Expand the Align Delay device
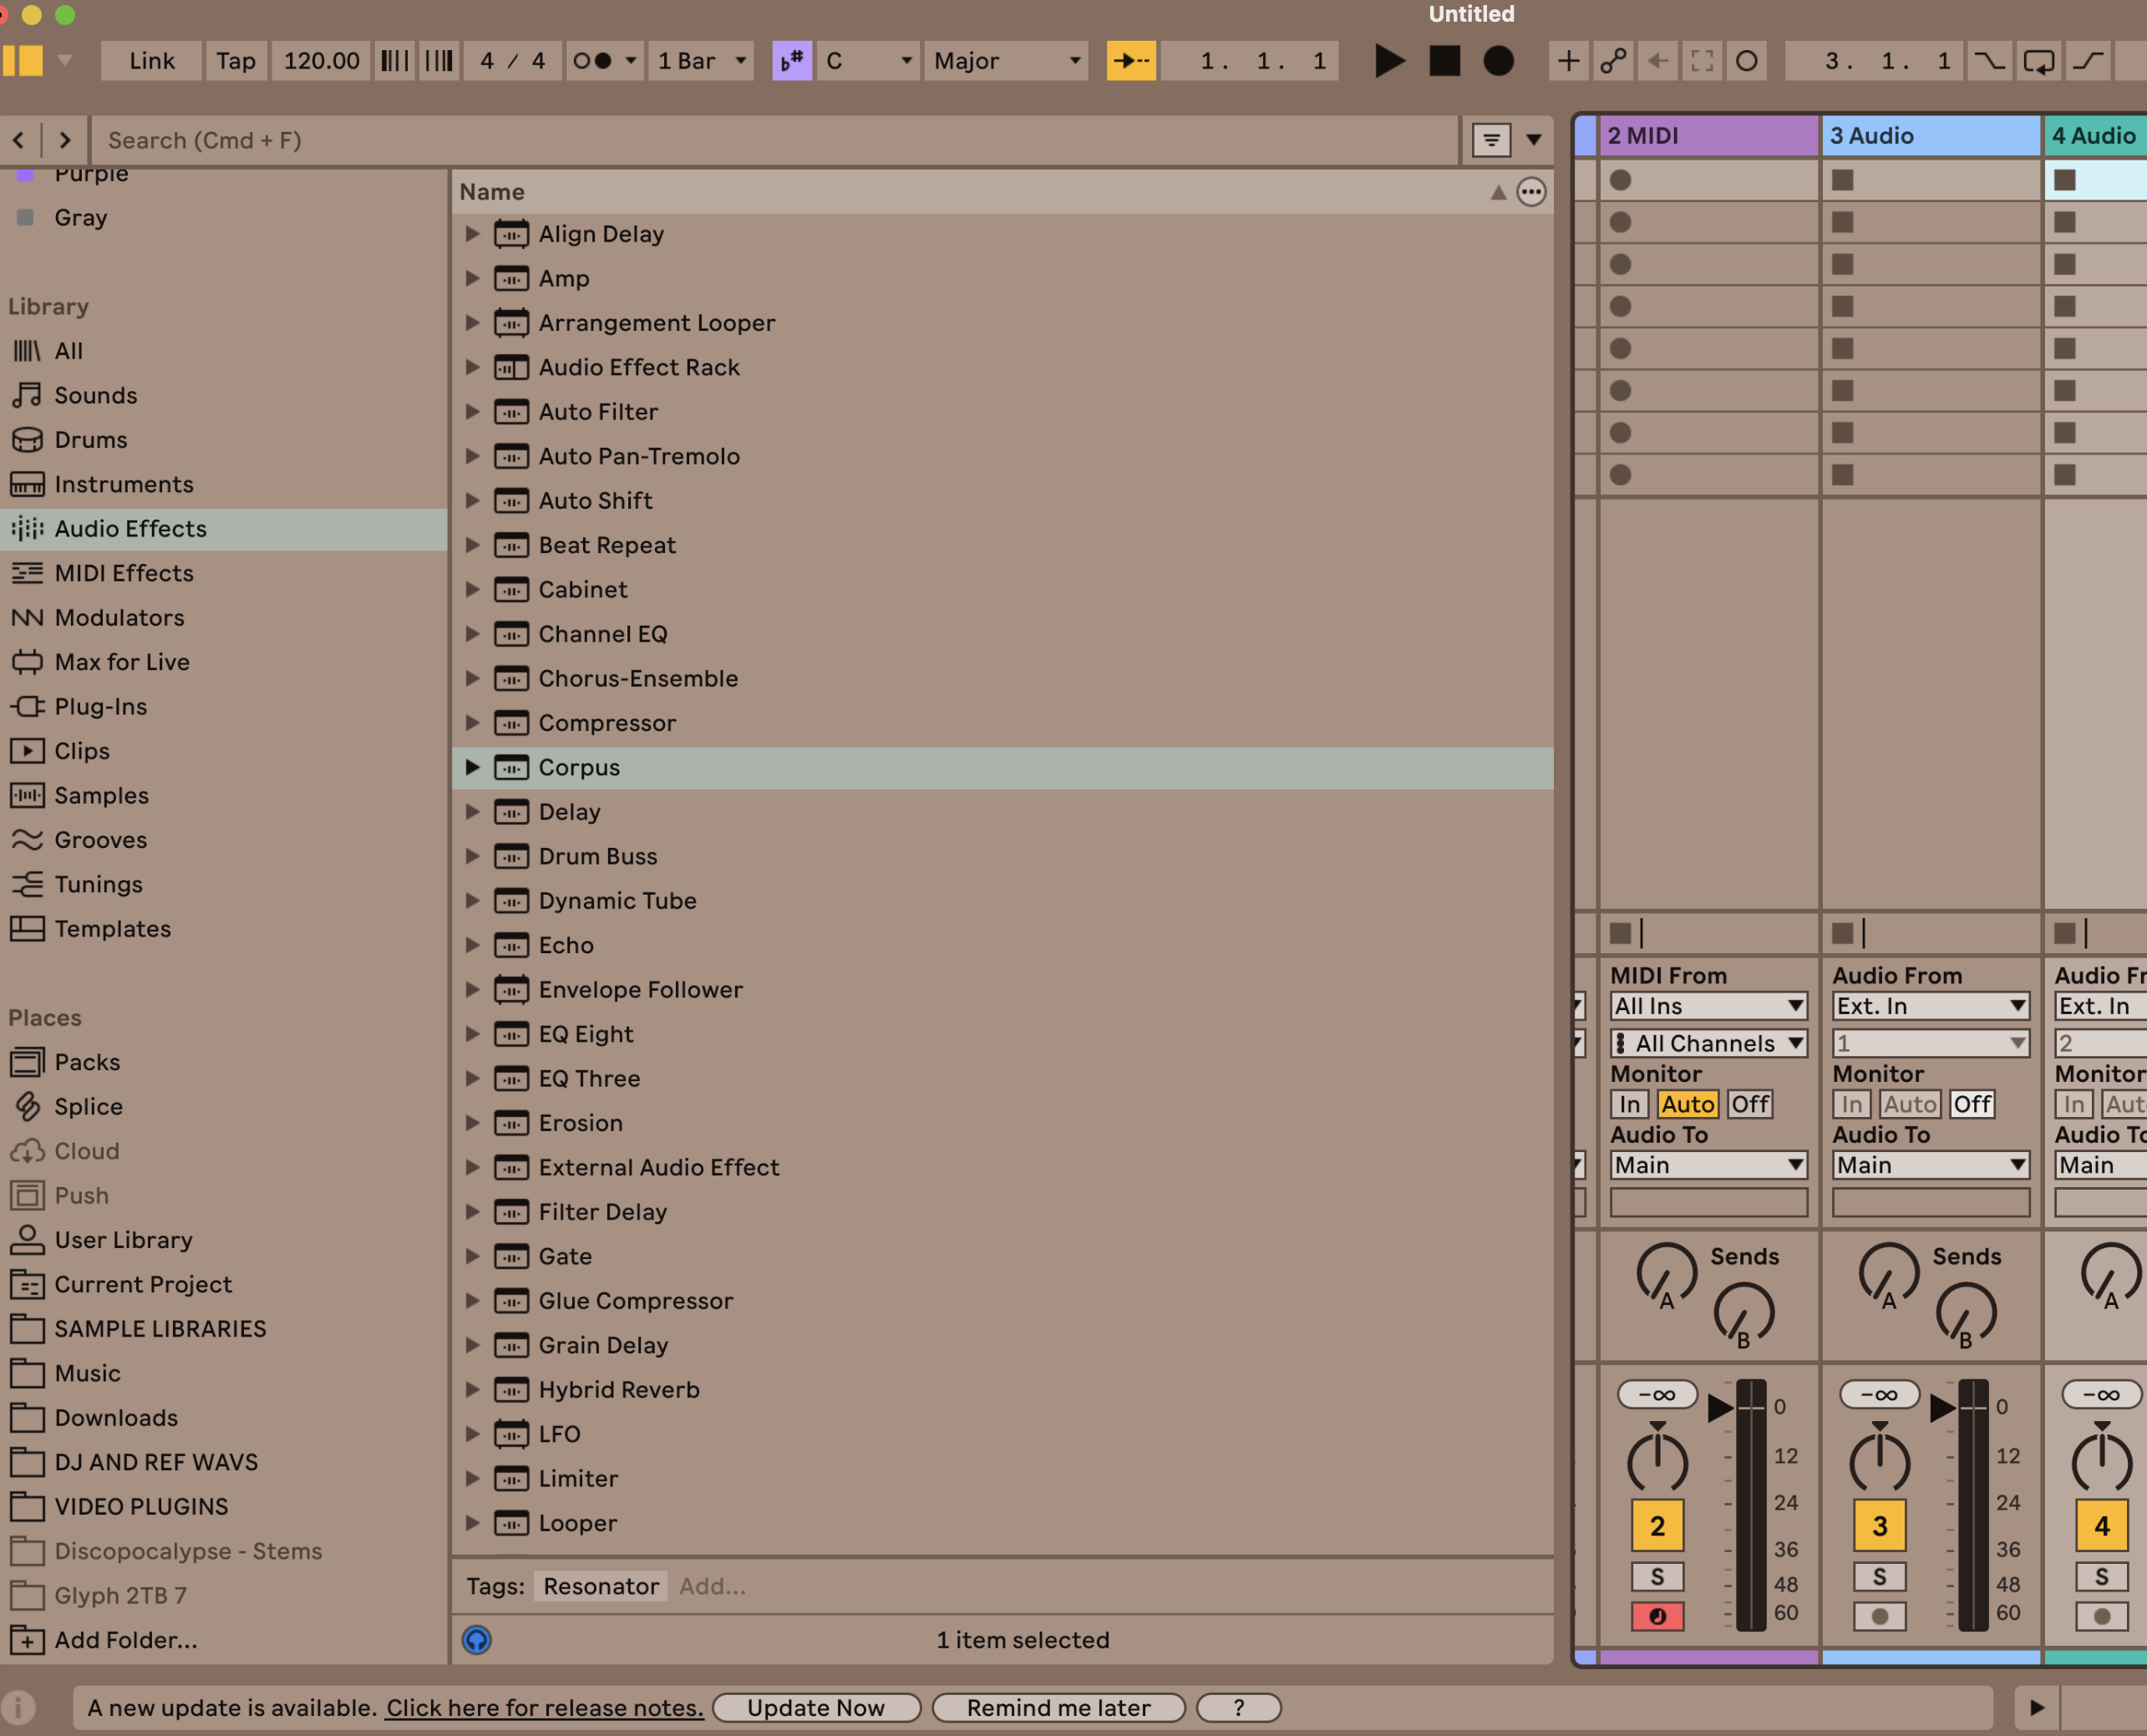This screenshot has height=1736, width=2147. 472,234
